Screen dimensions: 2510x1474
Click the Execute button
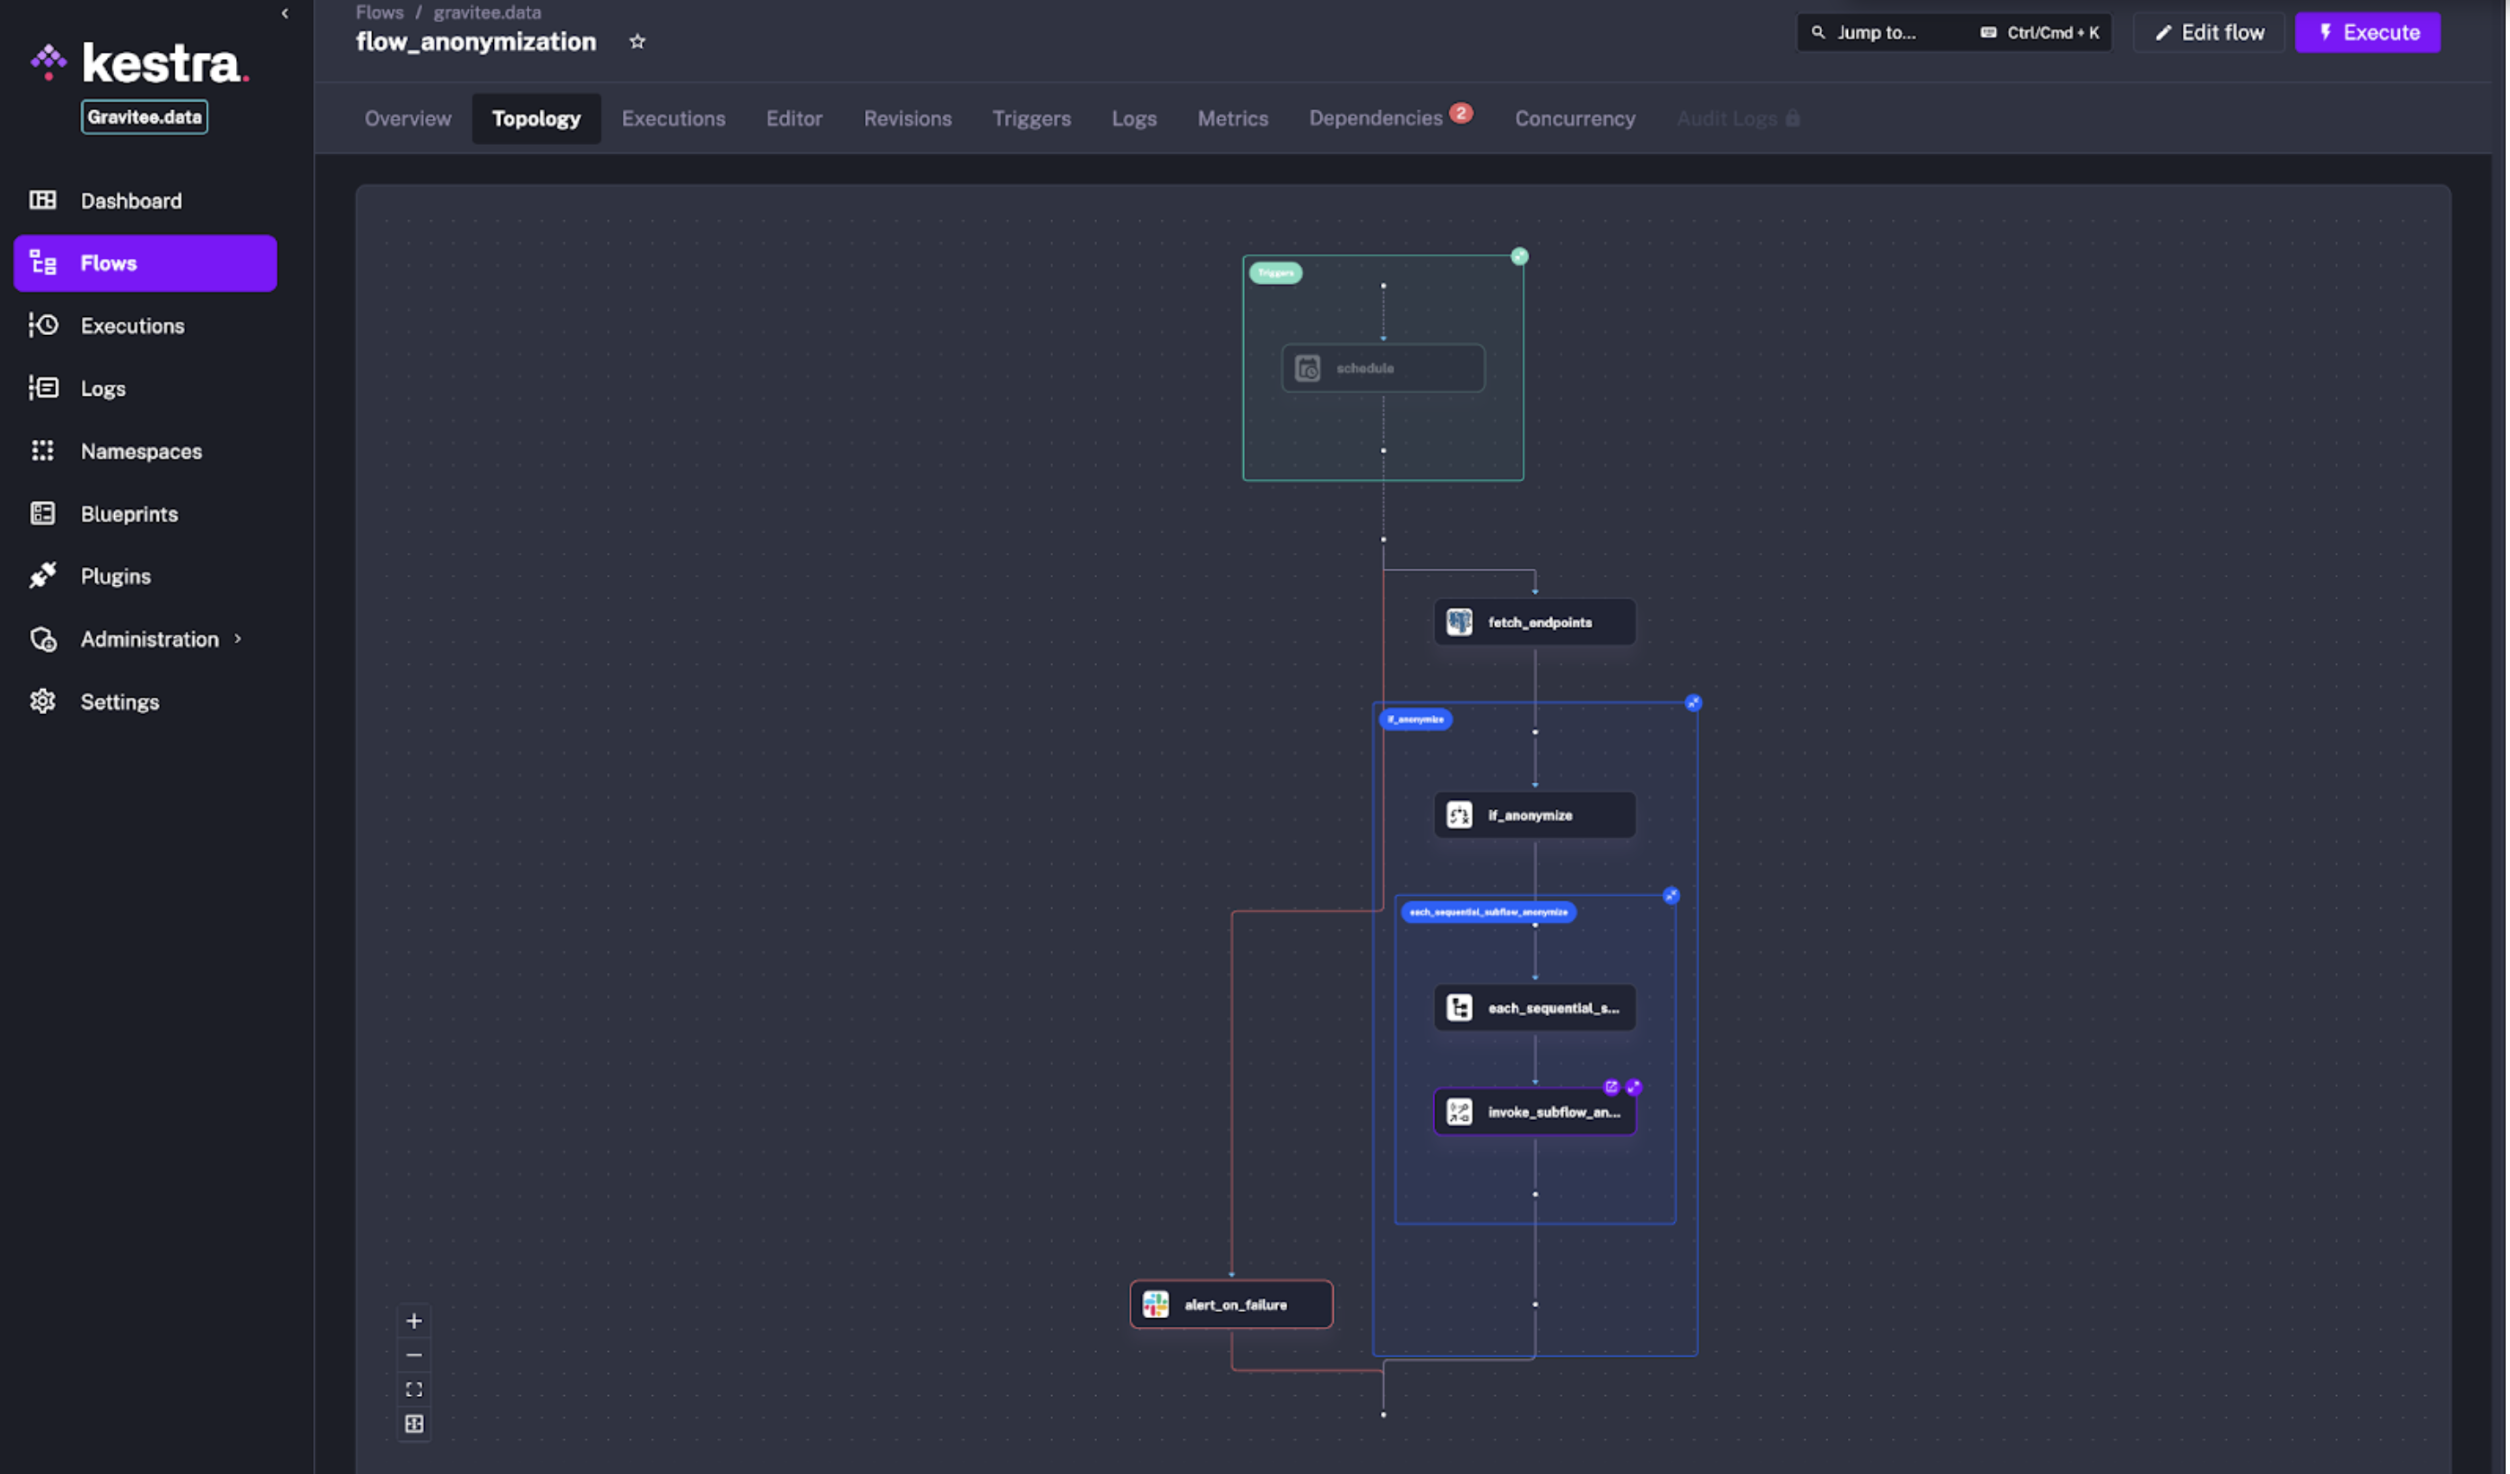[2367, 32]
